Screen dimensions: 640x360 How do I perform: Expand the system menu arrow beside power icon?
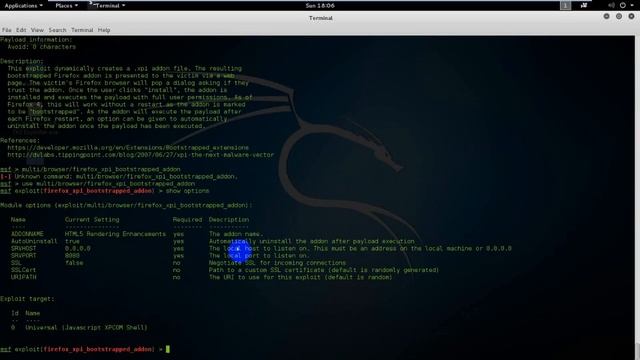pos(632,6)
